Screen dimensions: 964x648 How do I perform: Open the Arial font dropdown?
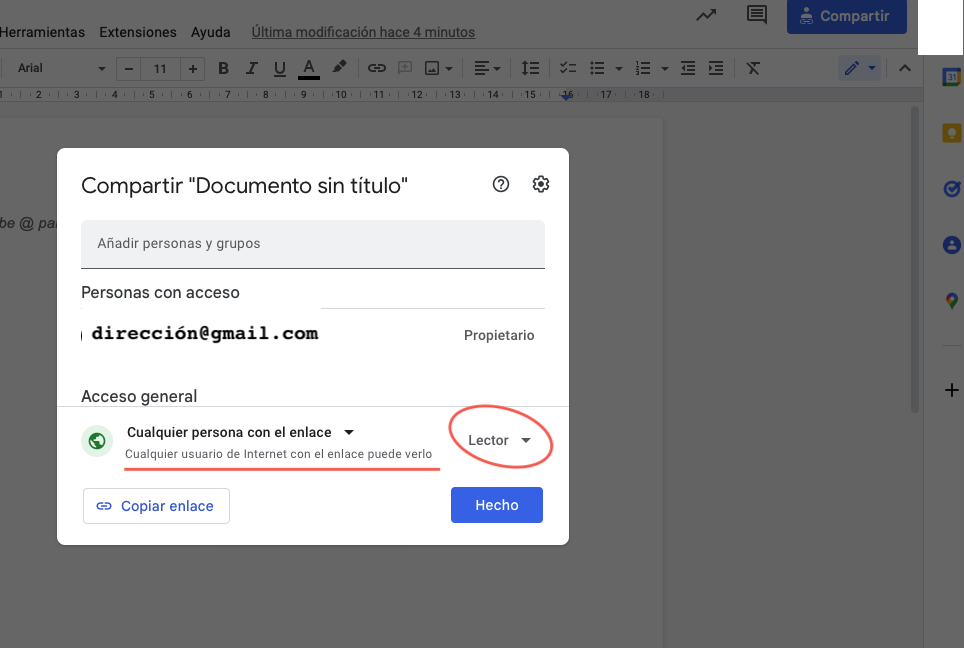coord(60,68)
